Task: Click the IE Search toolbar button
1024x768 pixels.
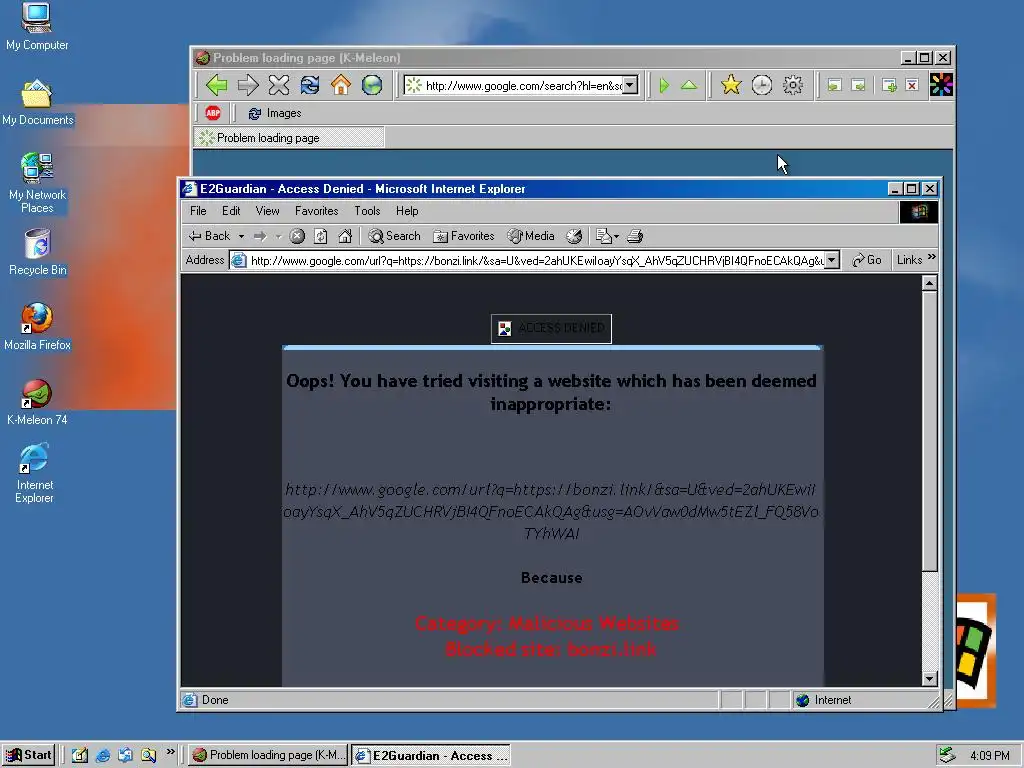Action: pos(394,236)
